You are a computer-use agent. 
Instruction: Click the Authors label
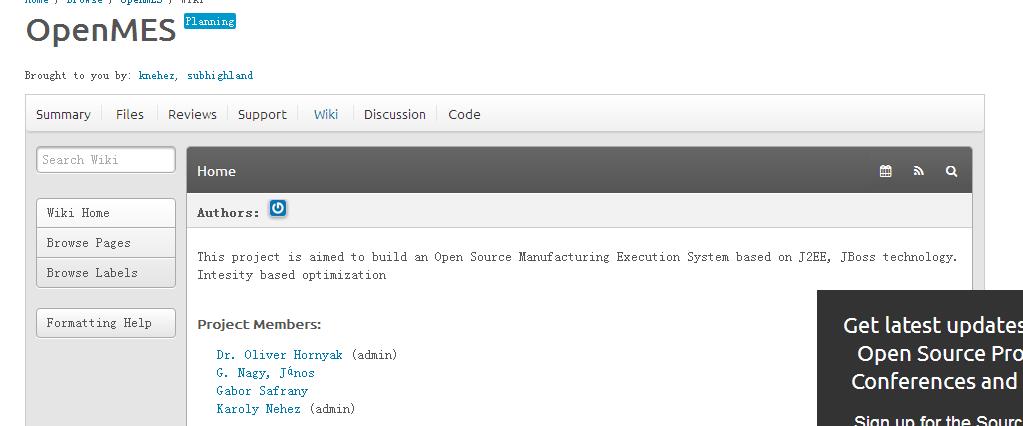[228, 213]
